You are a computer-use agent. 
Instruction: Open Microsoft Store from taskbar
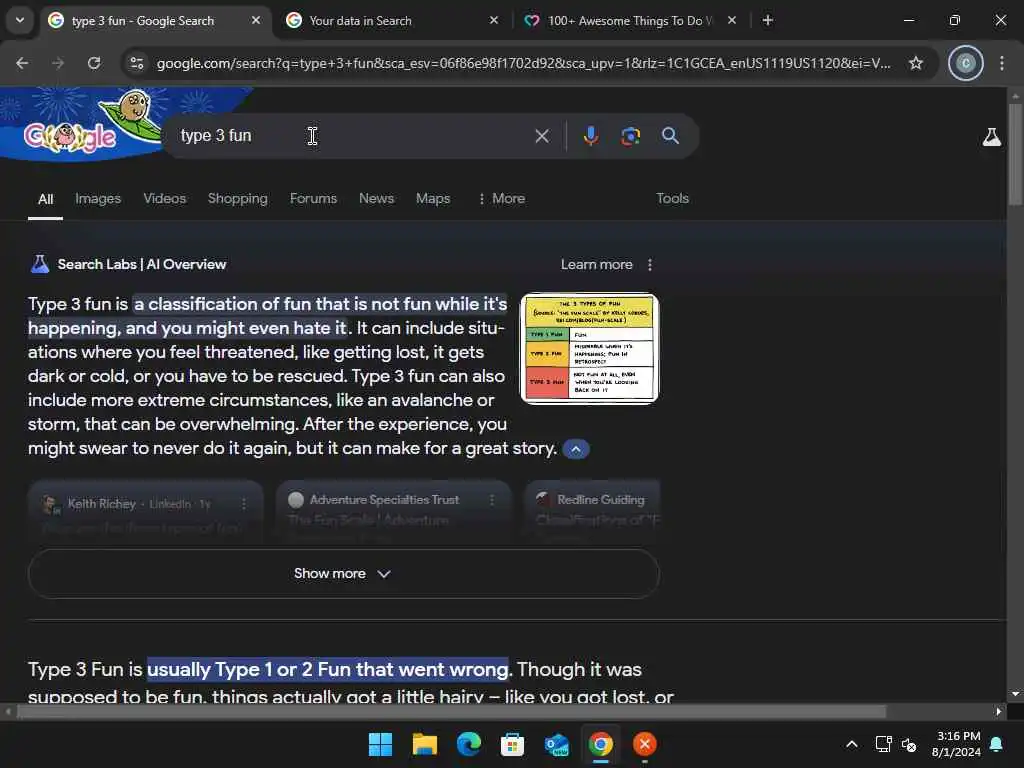click(x=512, y=744)
